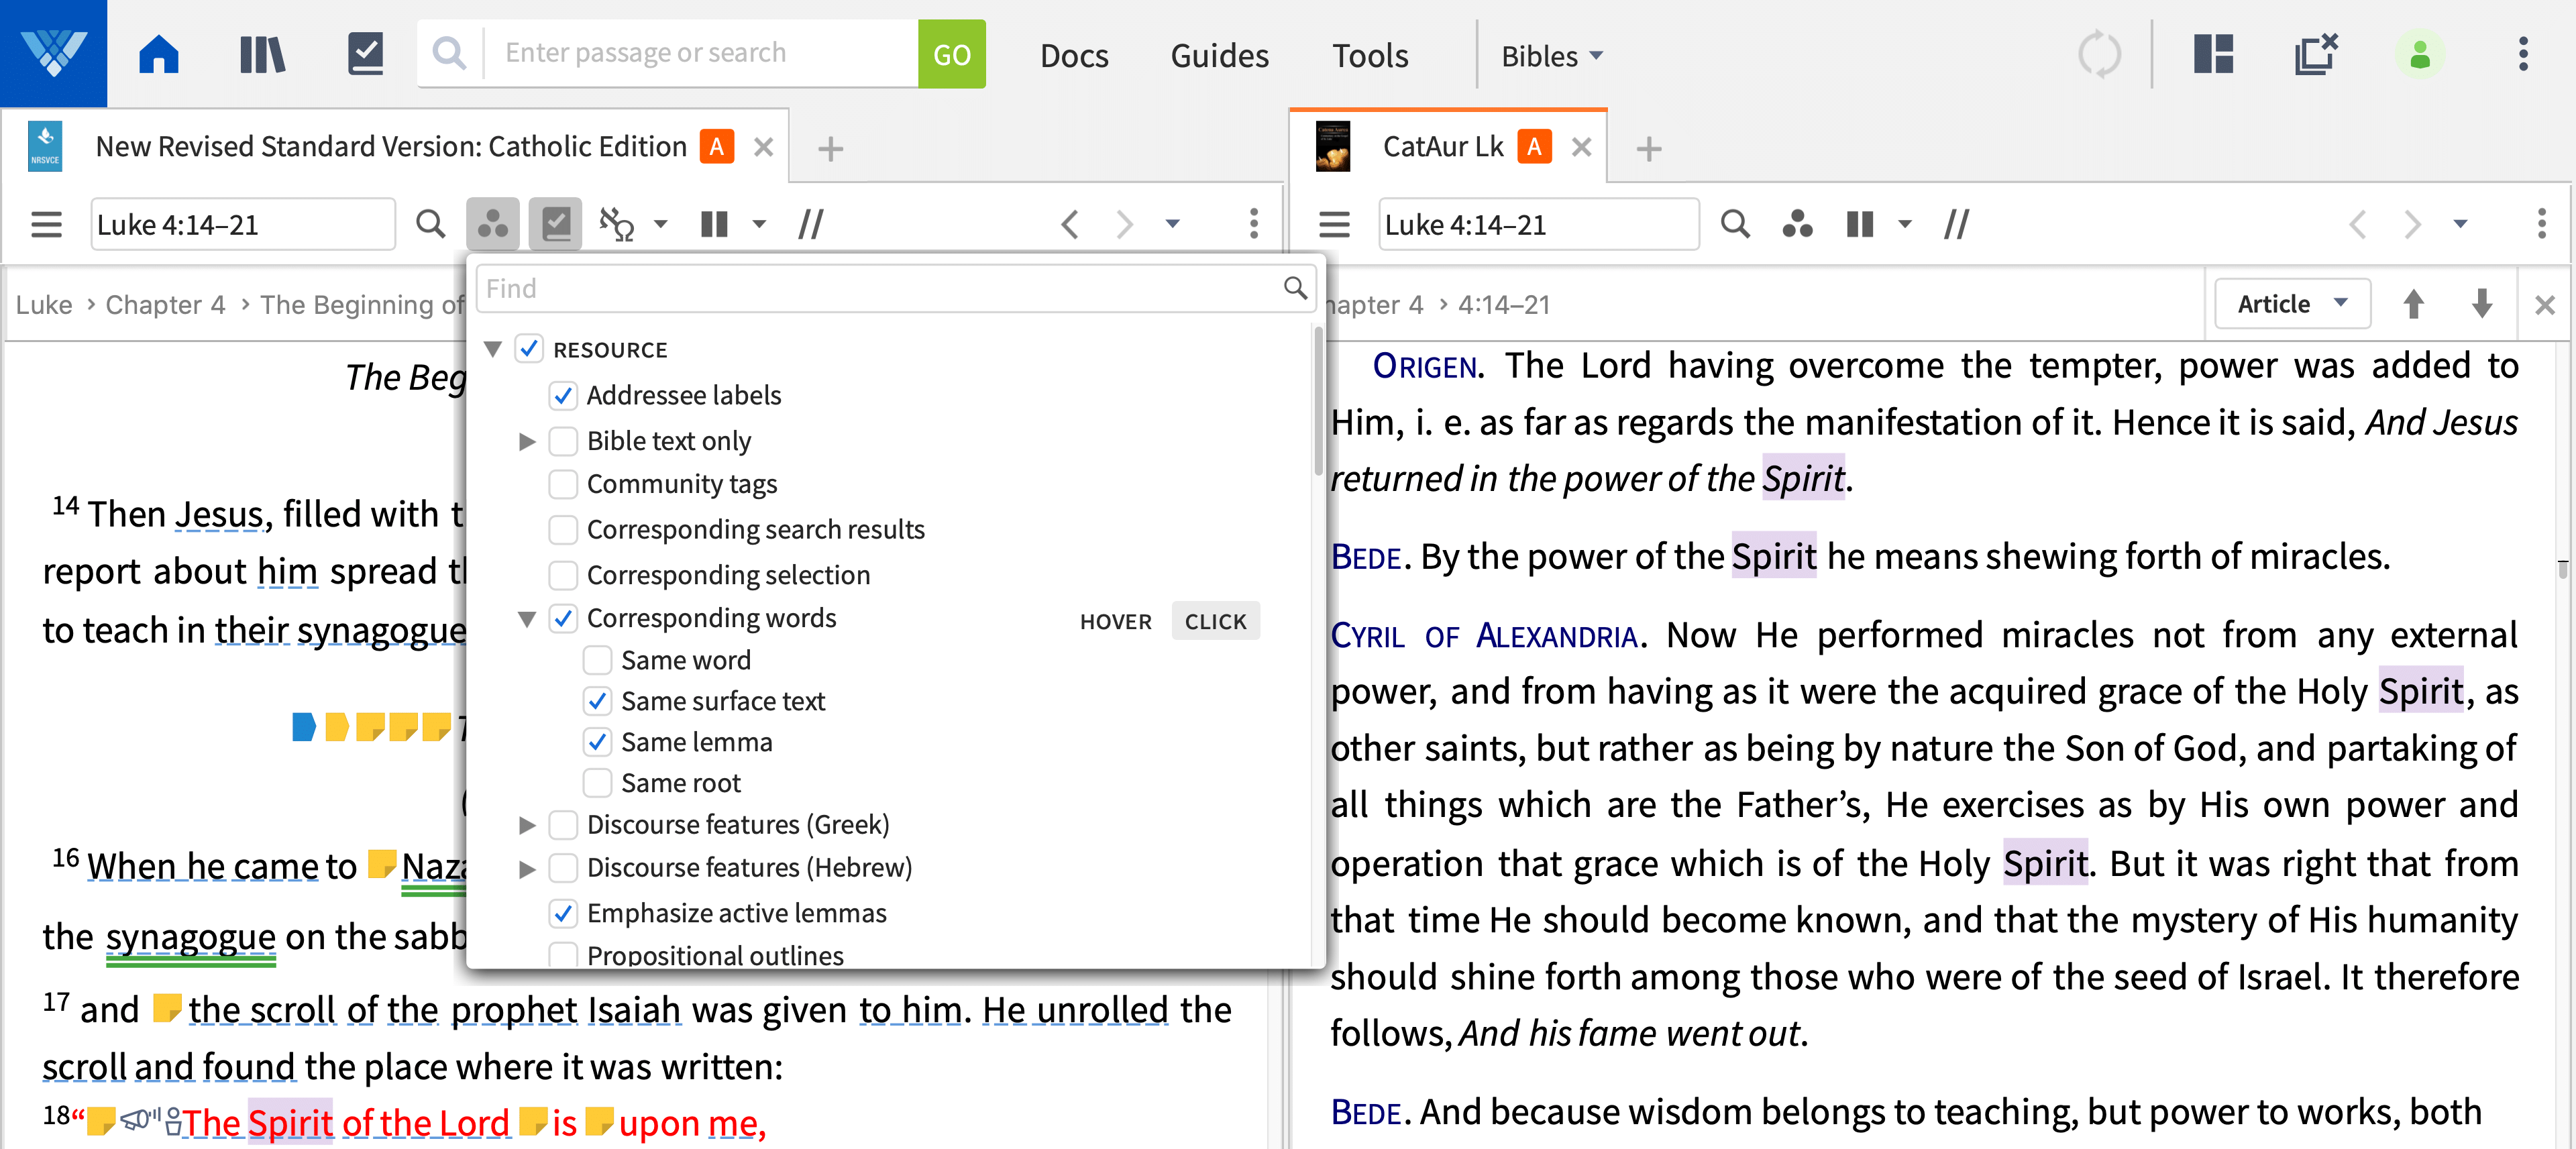This screenshot has width=2576, height=1149.
Task: Open NRSVCE panel kebab menu
Action: pos(1253,224)
